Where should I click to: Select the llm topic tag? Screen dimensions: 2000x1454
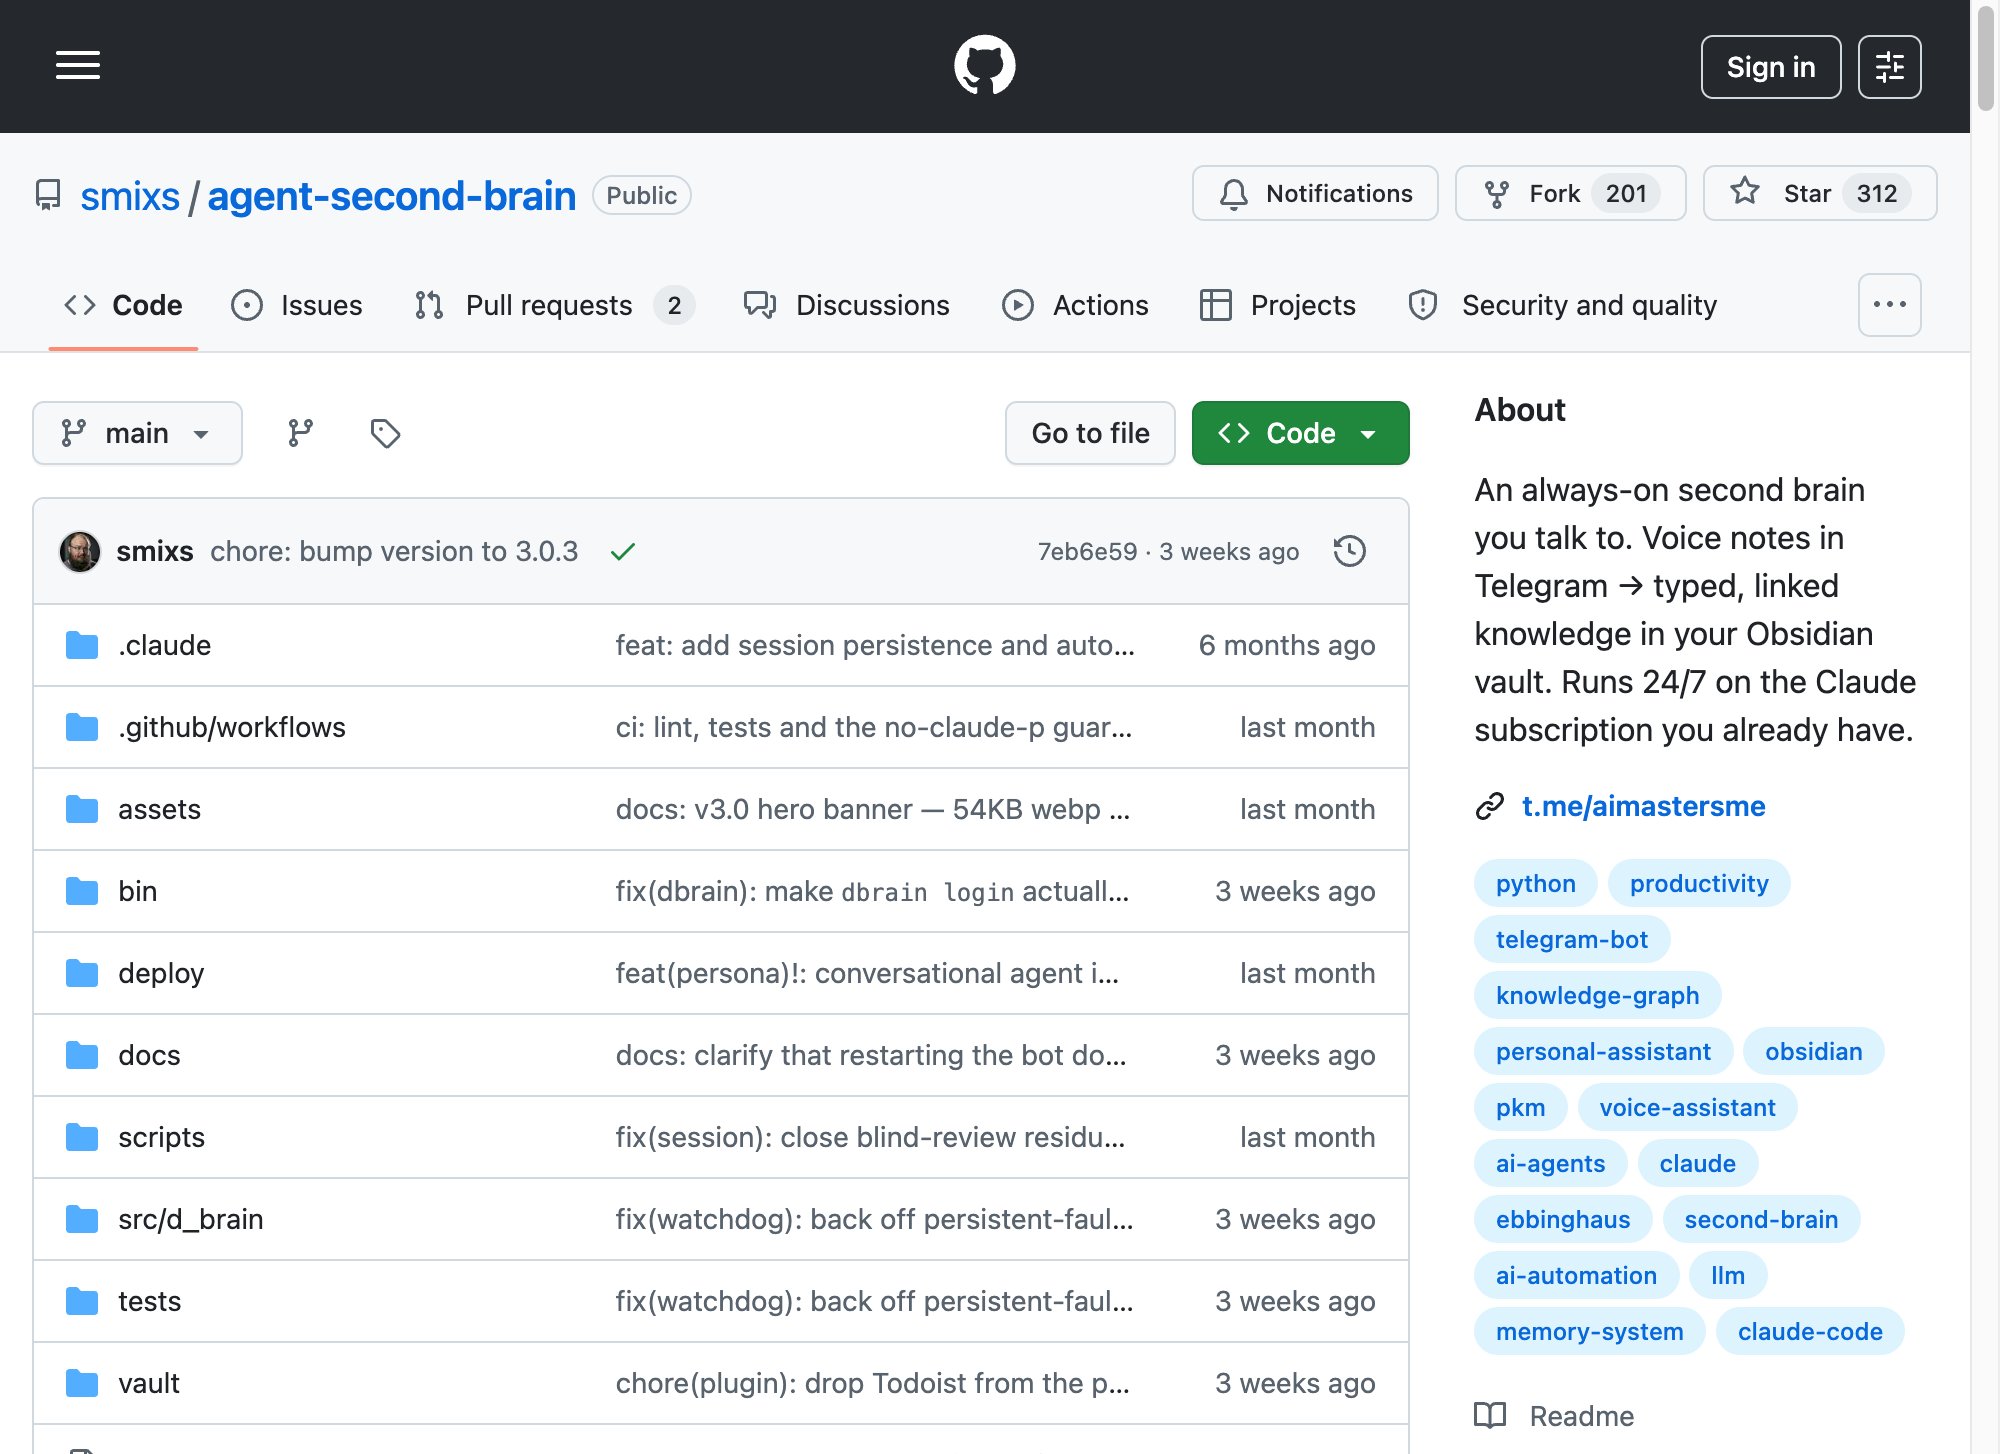[x=1727, y=1275]
